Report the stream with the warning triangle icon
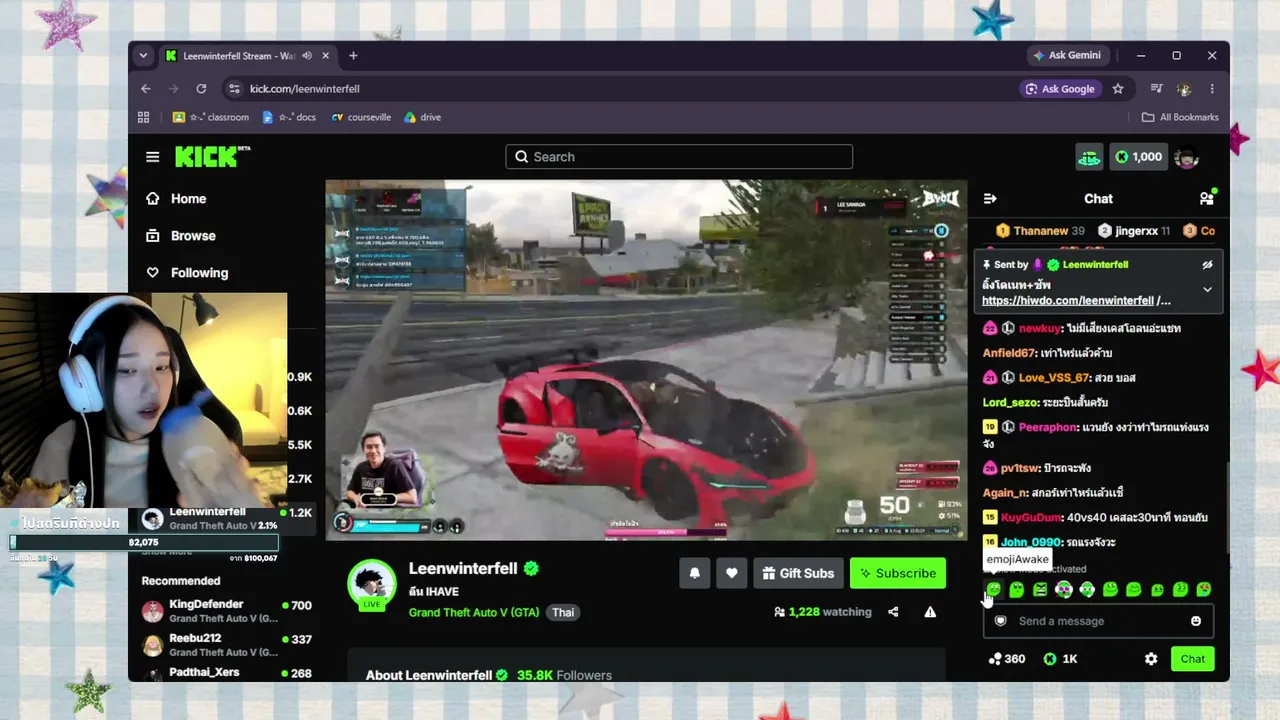The width and height of the screenshot is (1280, 720). pyautogui.click(x=930, y=612)
